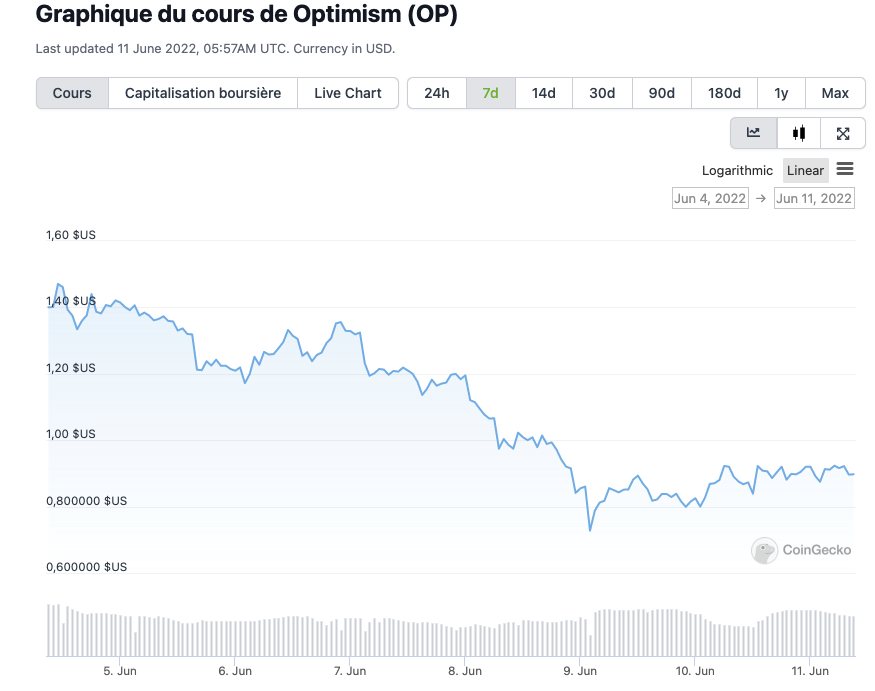Switch to candlestick chart icon
Image resolution: width=875 pixels, height=691 pixels.
[798, 133]
